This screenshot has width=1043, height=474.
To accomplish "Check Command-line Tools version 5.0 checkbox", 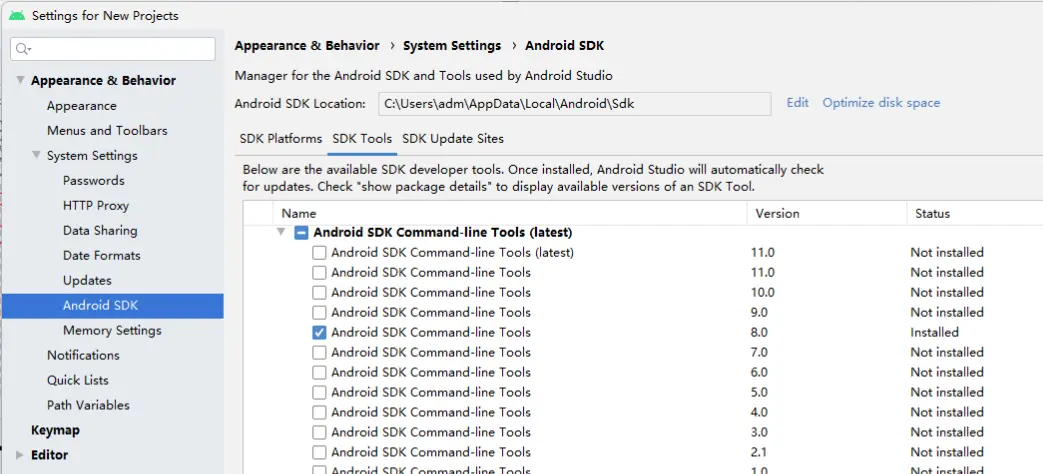I will click(319, 392).
